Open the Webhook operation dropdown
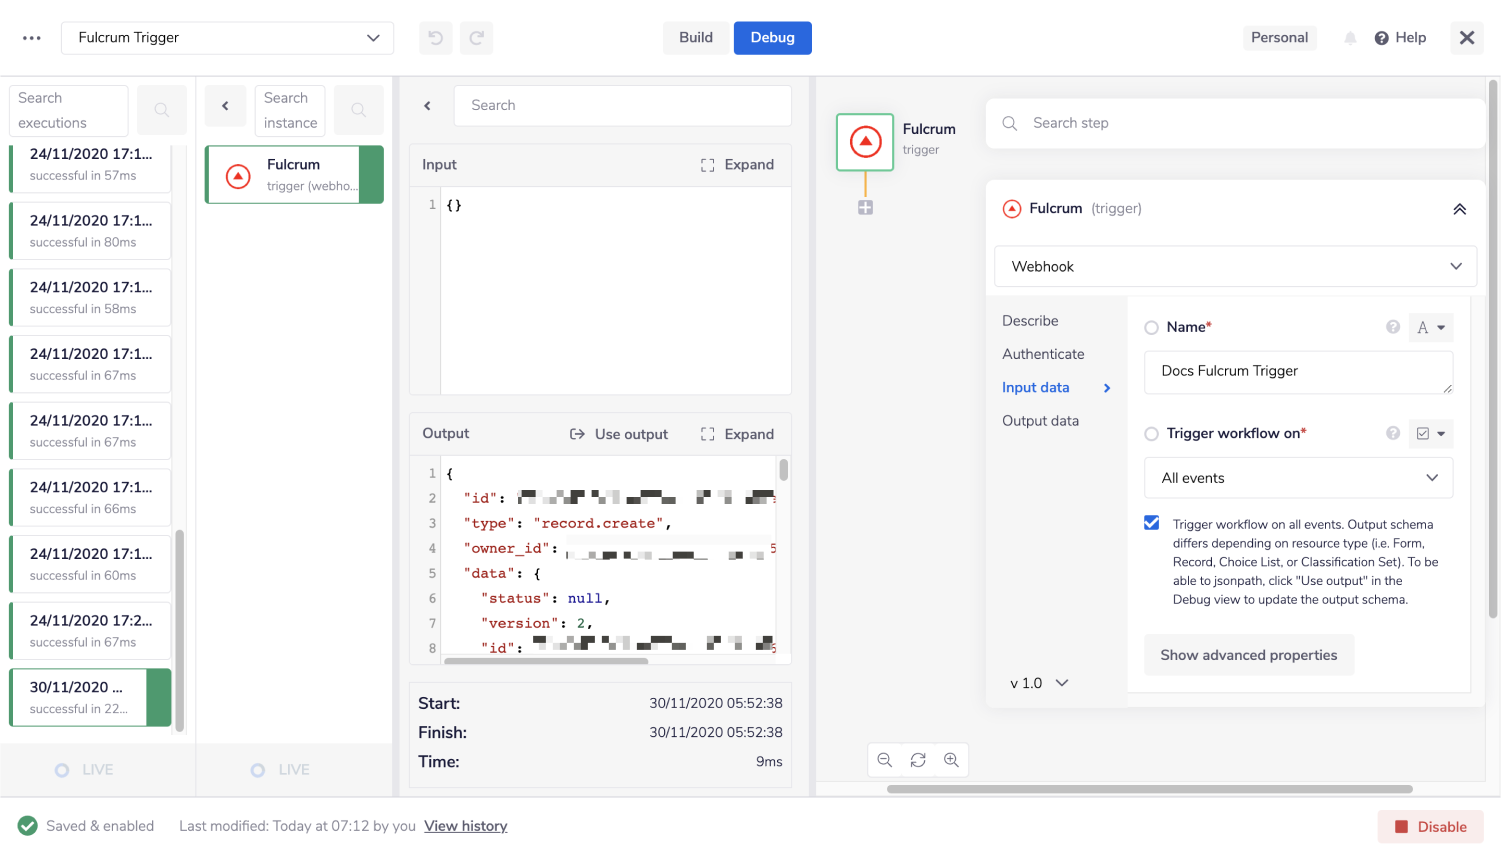Viewport: 1501px width, 856px height. click(1235, 266)
